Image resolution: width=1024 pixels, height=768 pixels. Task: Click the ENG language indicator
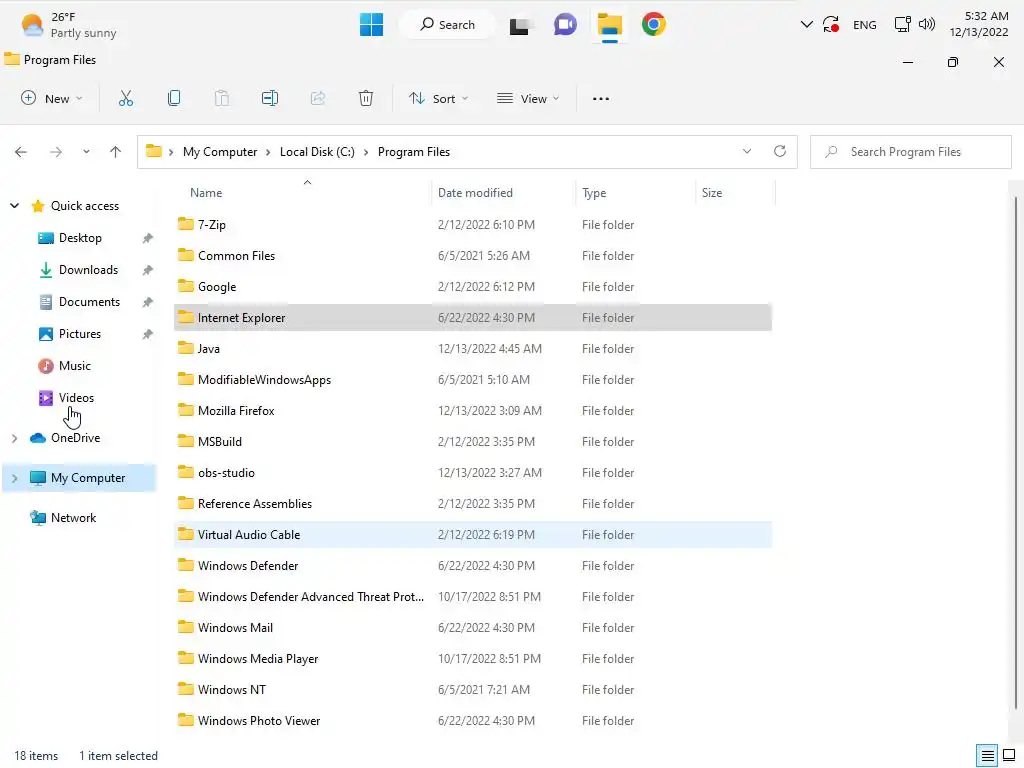point(865,25)
